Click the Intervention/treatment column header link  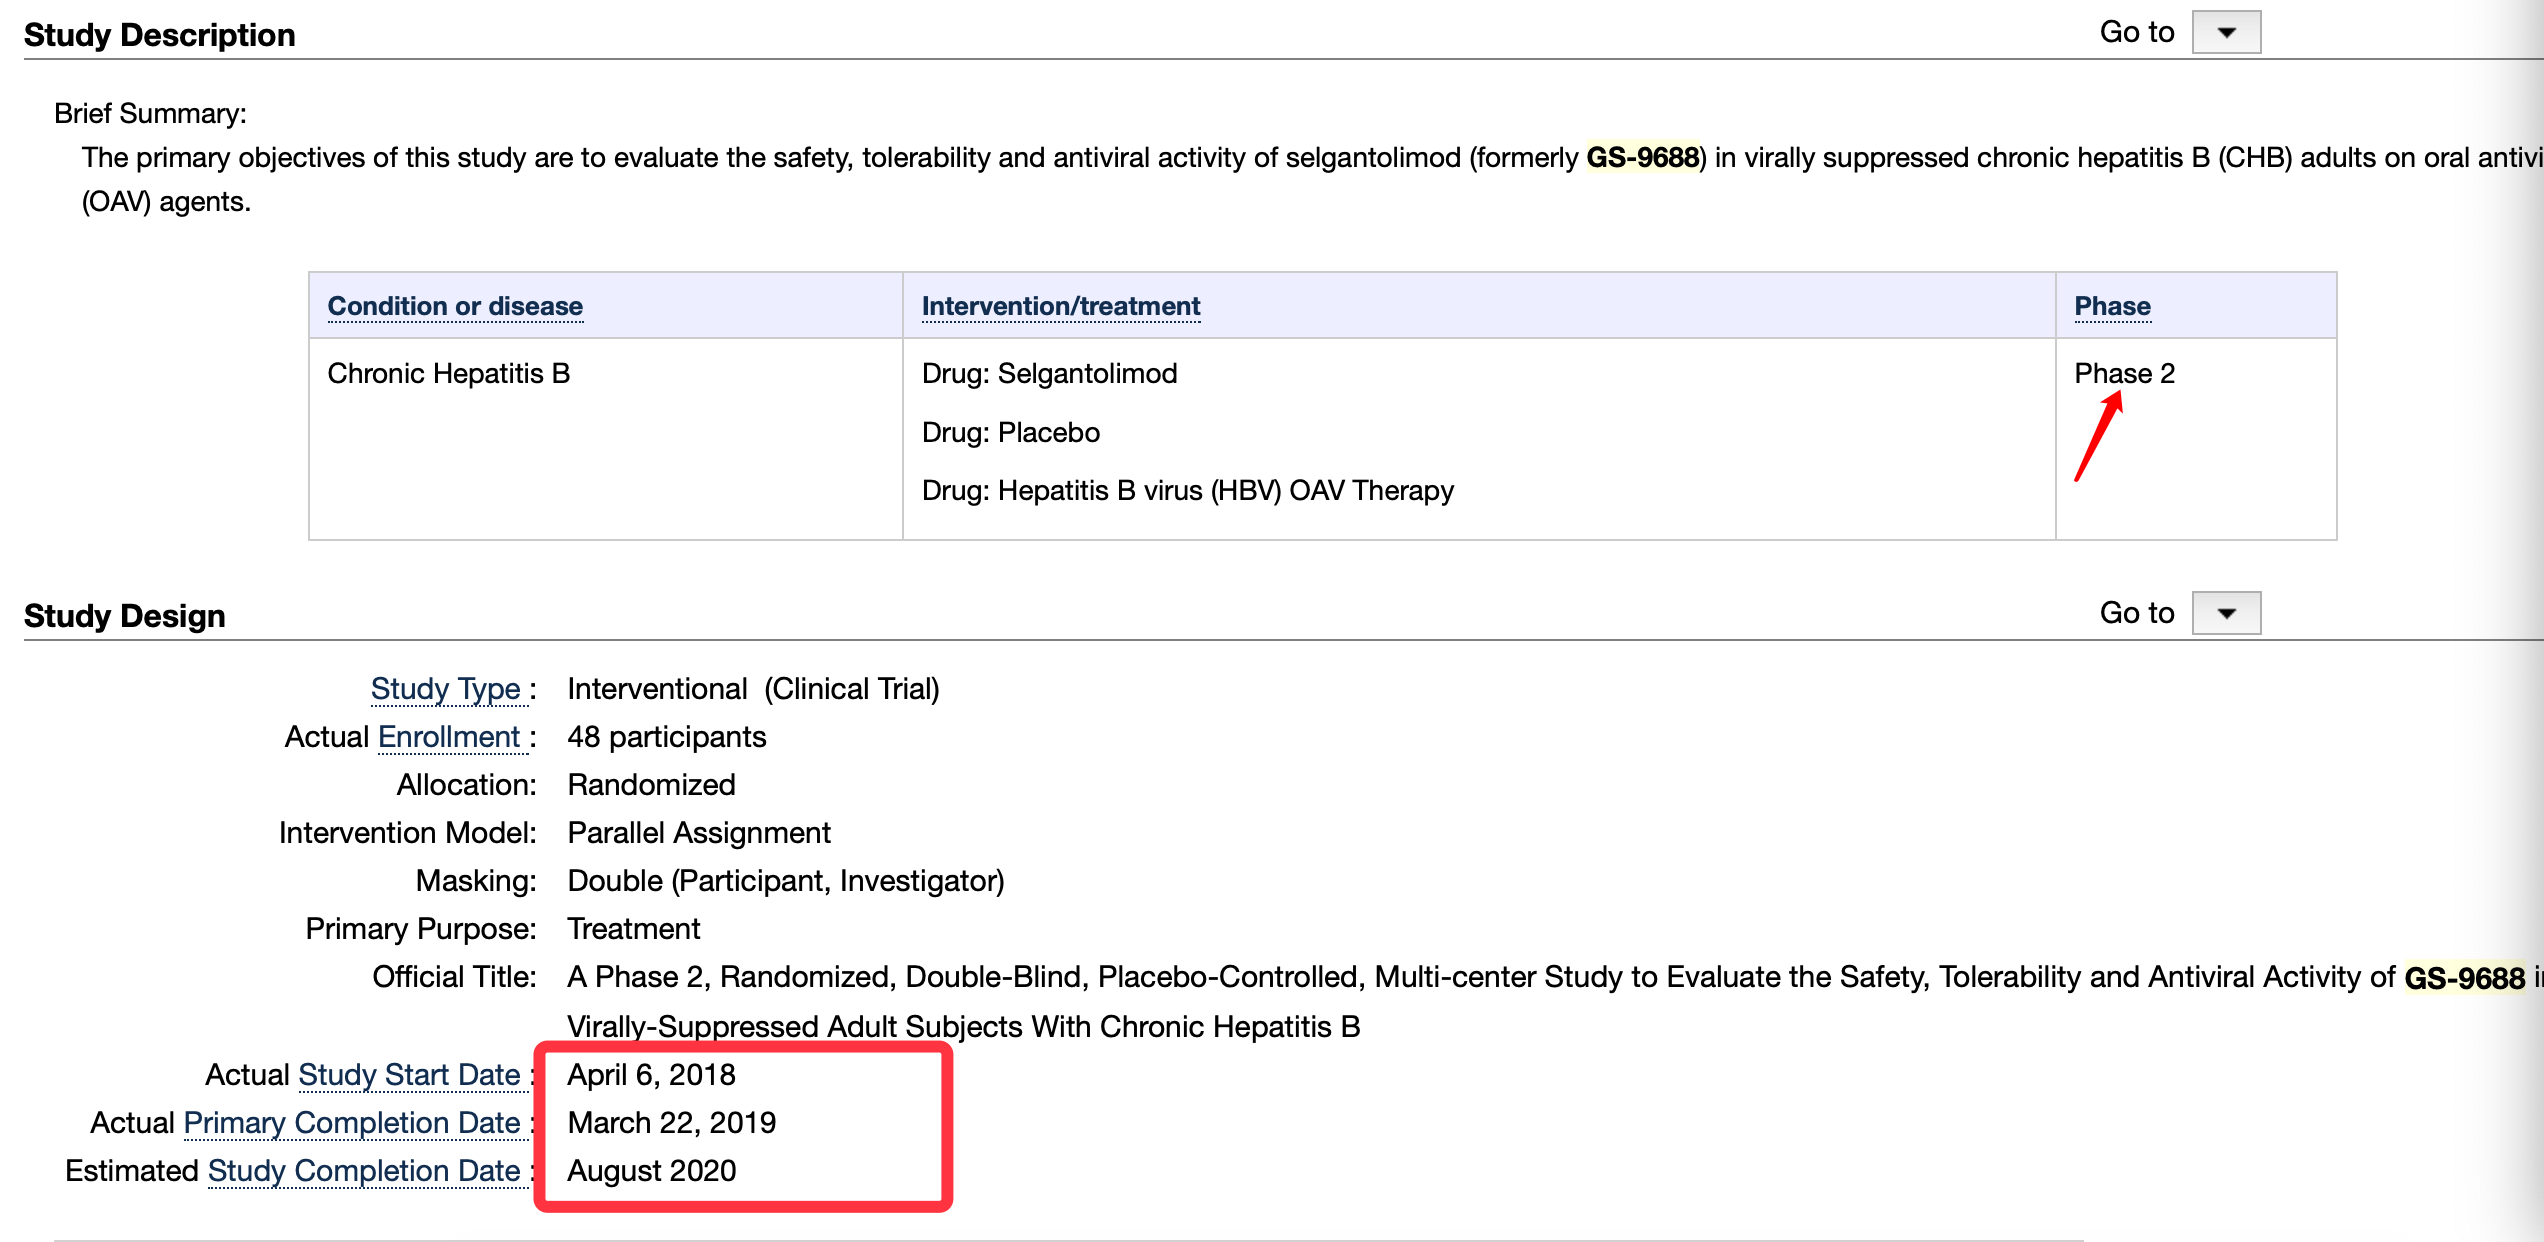(x=1061, y=306)
